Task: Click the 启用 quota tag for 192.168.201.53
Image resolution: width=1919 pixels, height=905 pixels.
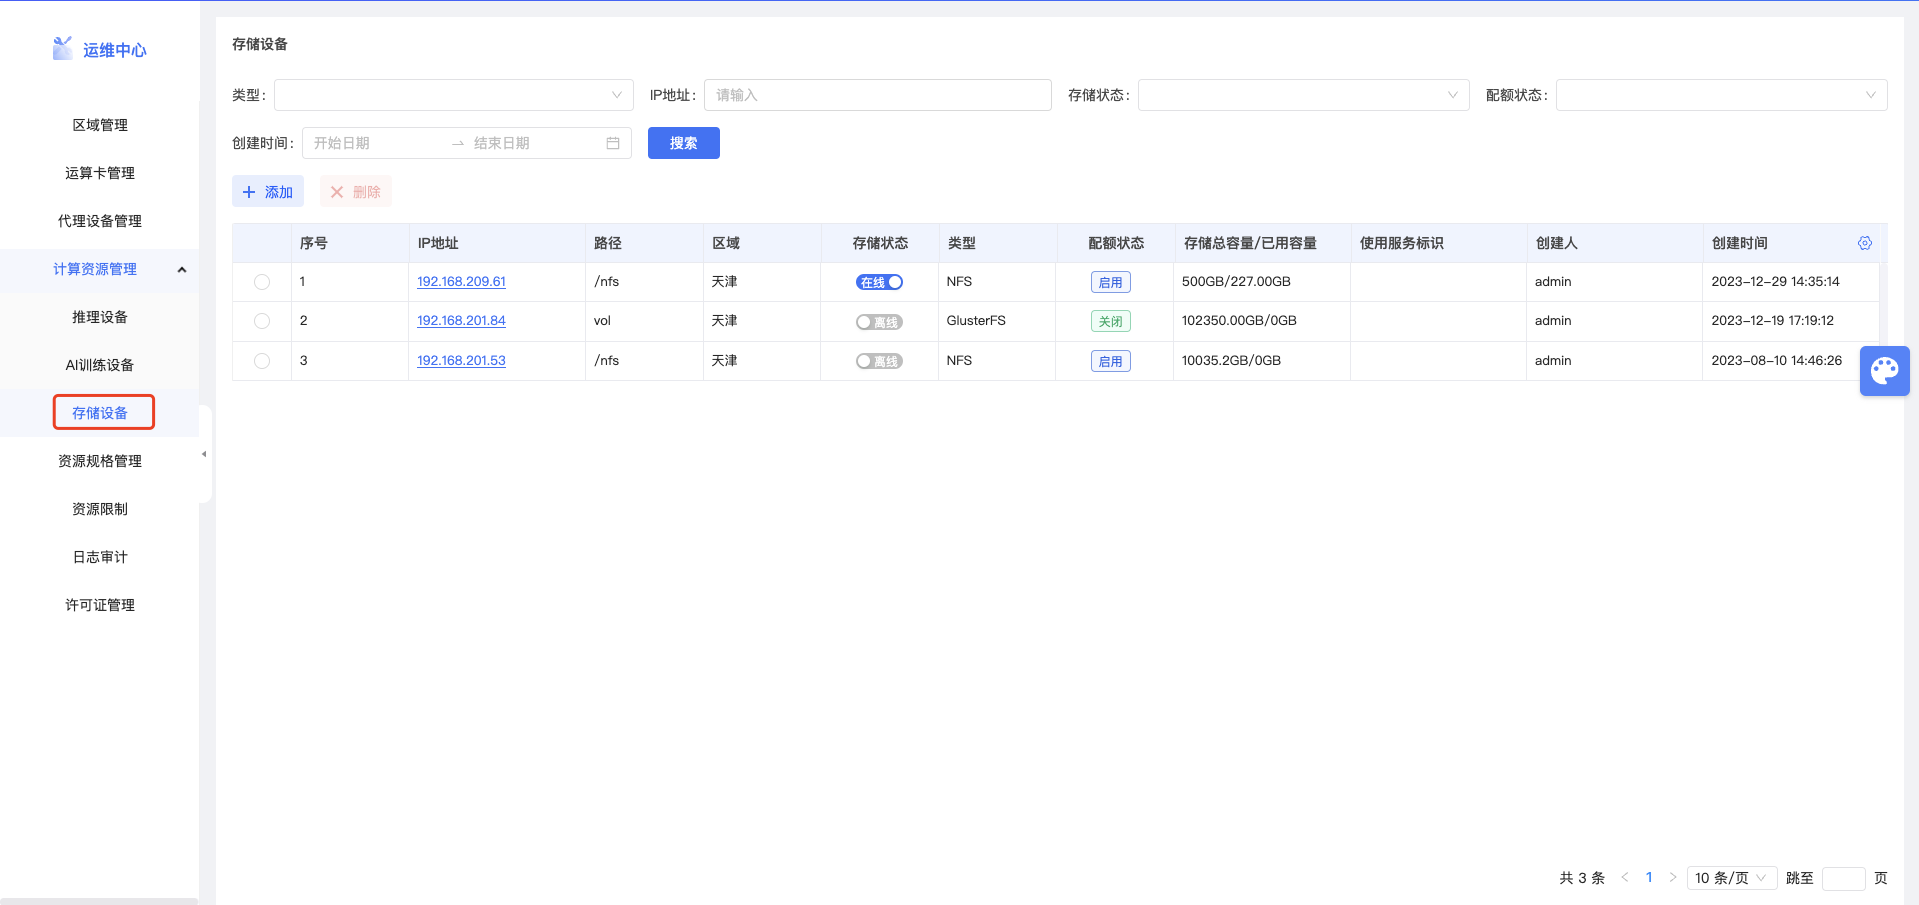Action: tap(1110, 361)
